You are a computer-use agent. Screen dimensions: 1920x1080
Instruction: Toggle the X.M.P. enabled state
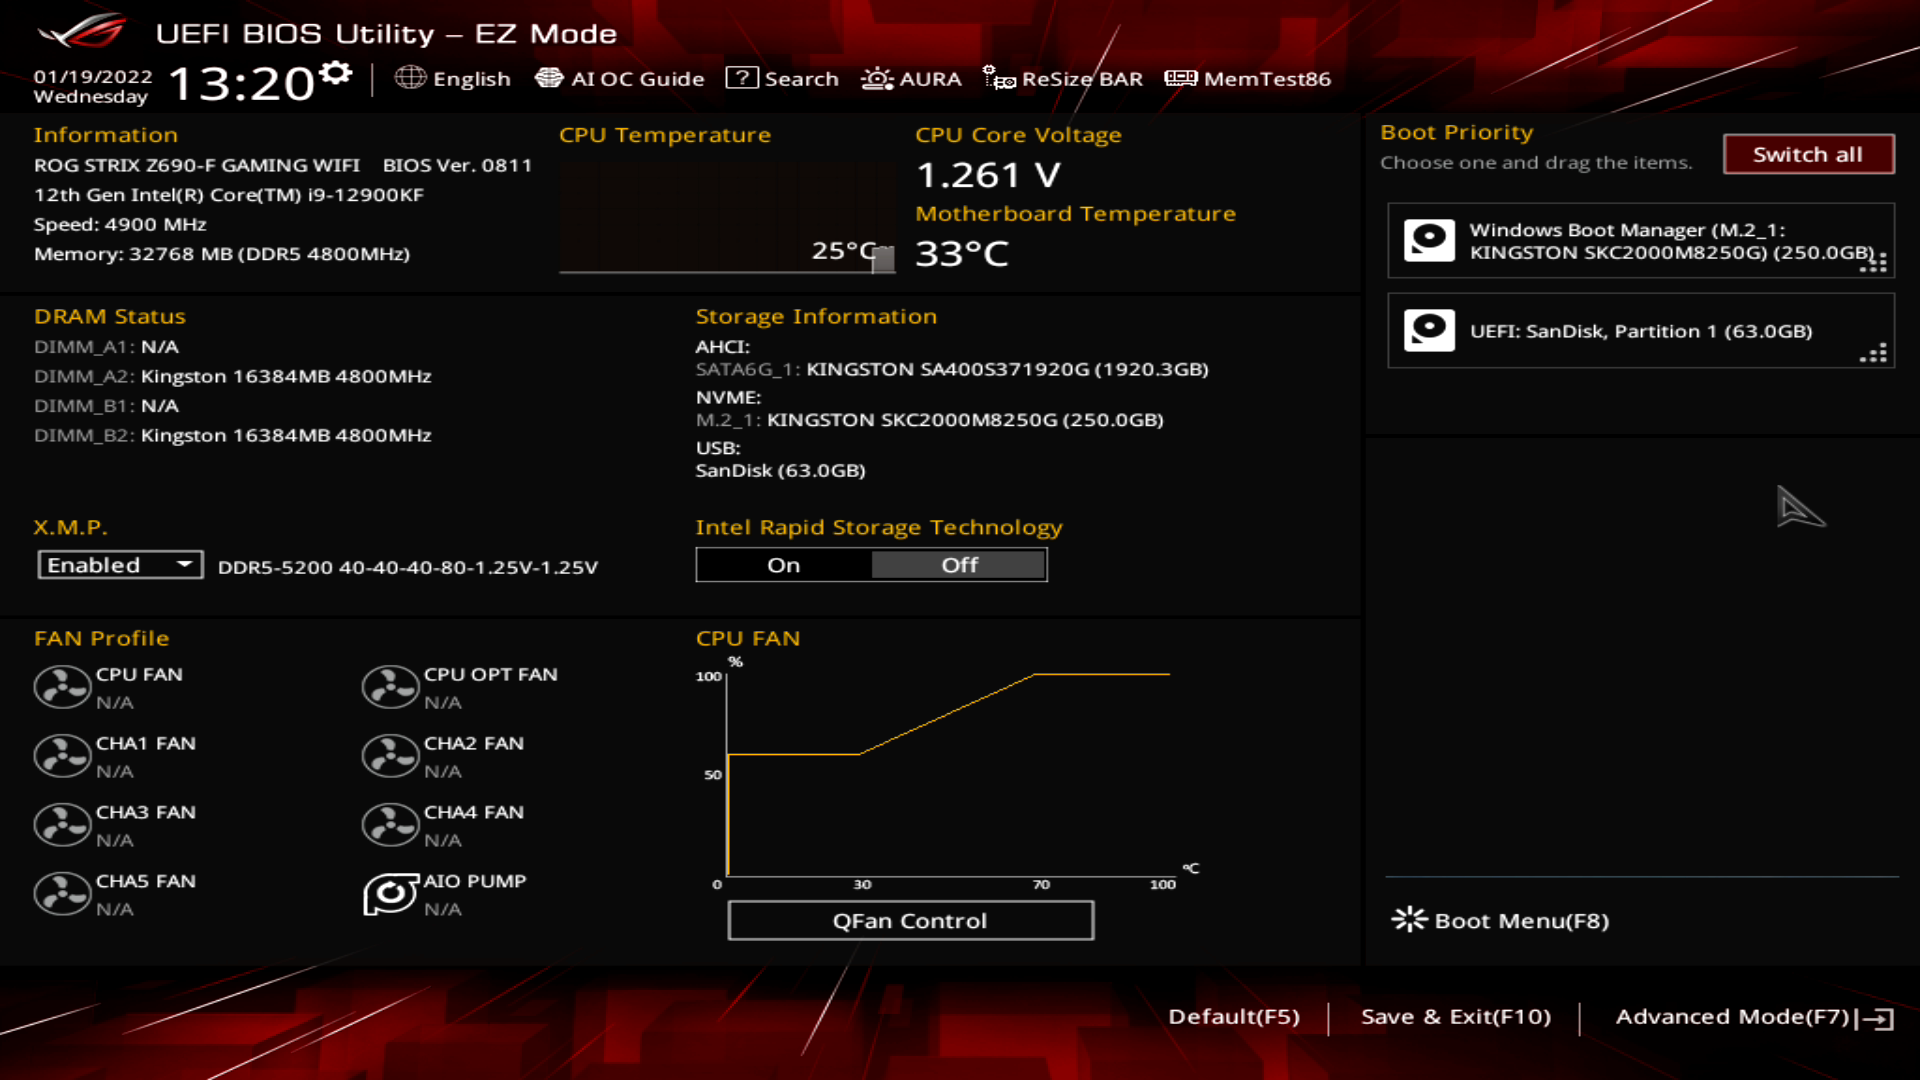(119, 564)
